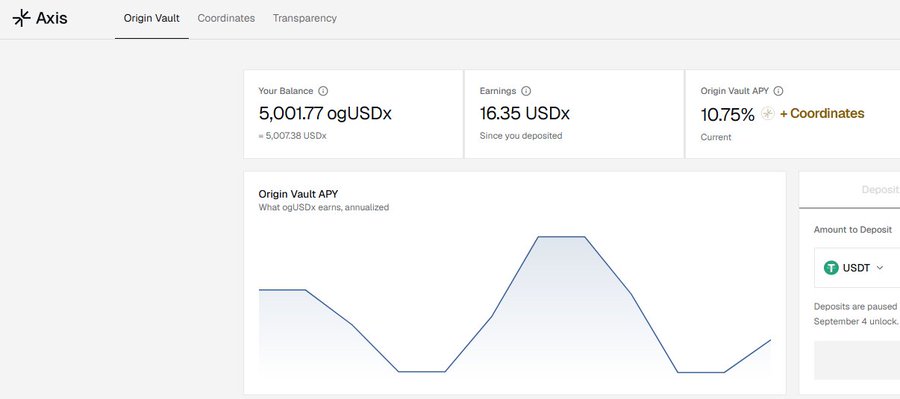The image size is (900, 399).
Task: Click the Current caption under APY
Action: point(716,137)
